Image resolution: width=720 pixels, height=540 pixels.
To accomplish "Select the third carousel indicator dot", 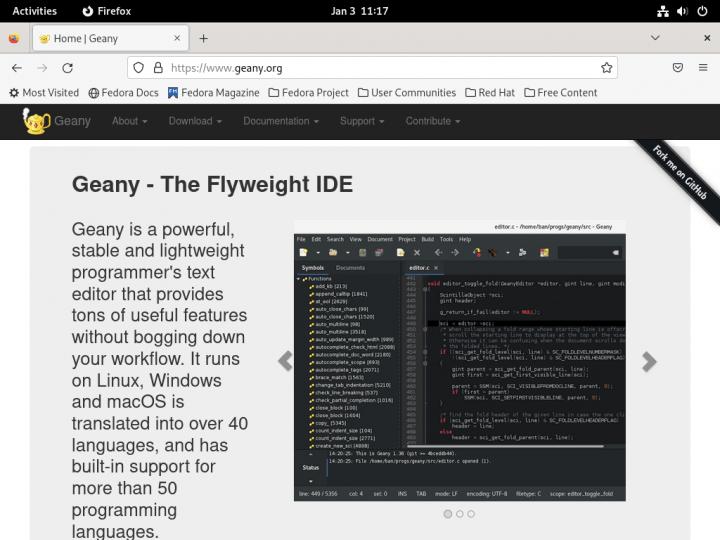I will click(471, 514).
